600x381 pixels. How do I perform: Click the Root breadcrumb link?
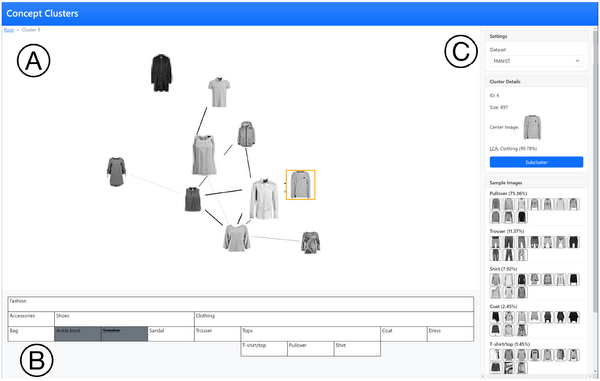coord(9,30)
